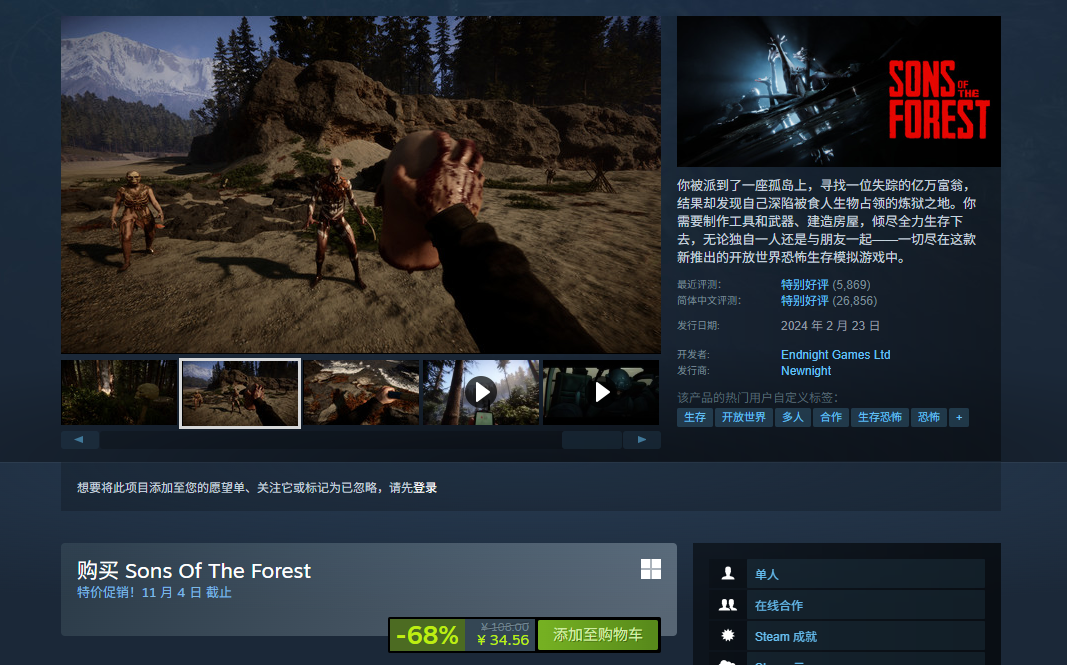Click the 开放世界 tag

[744, 417]
